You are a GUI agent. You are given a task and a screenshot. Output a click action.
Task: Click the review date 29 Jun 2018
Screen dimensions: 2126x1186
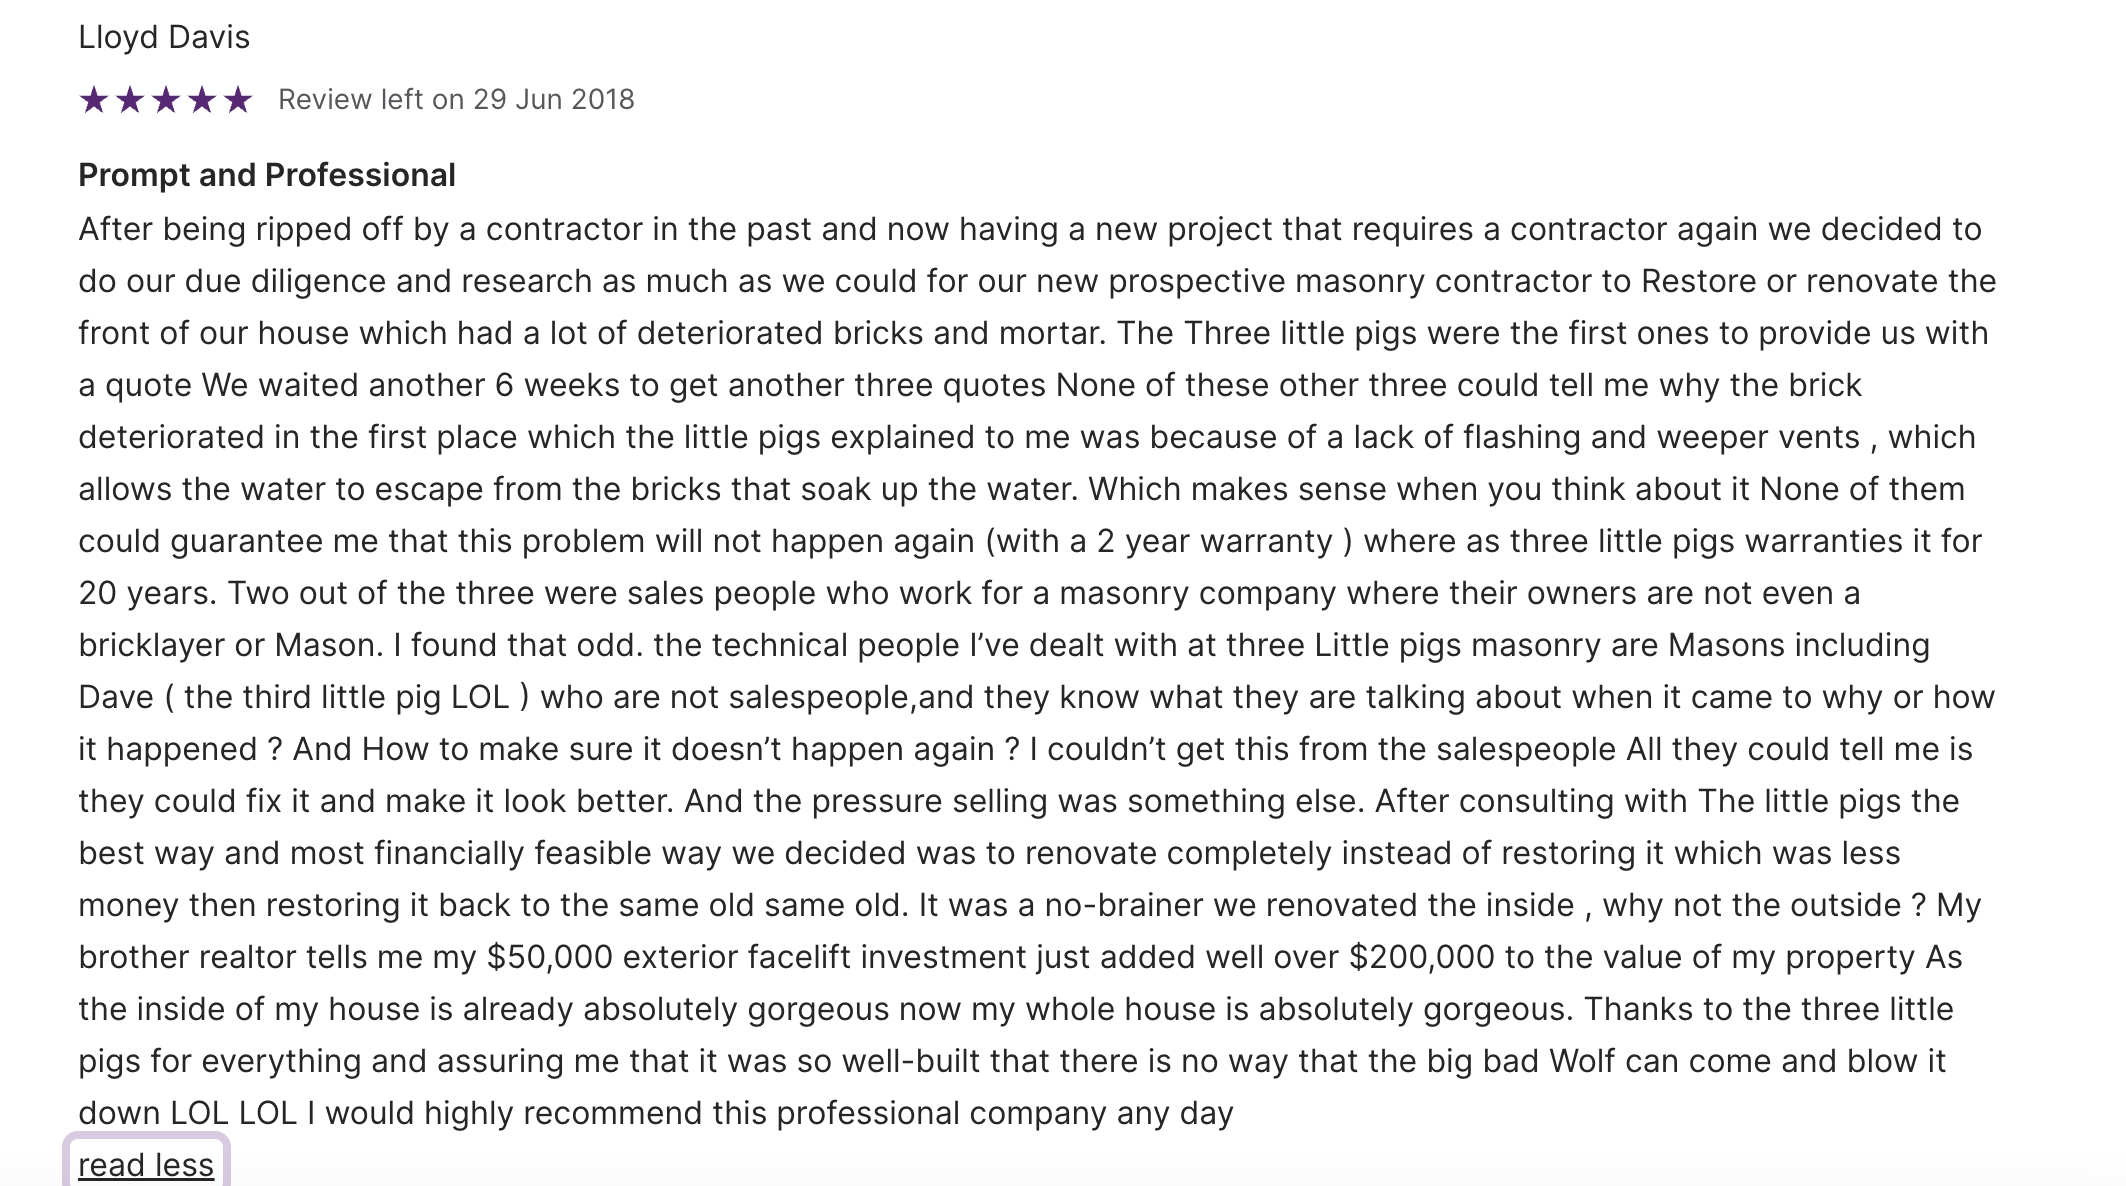(x=553, y=100)
